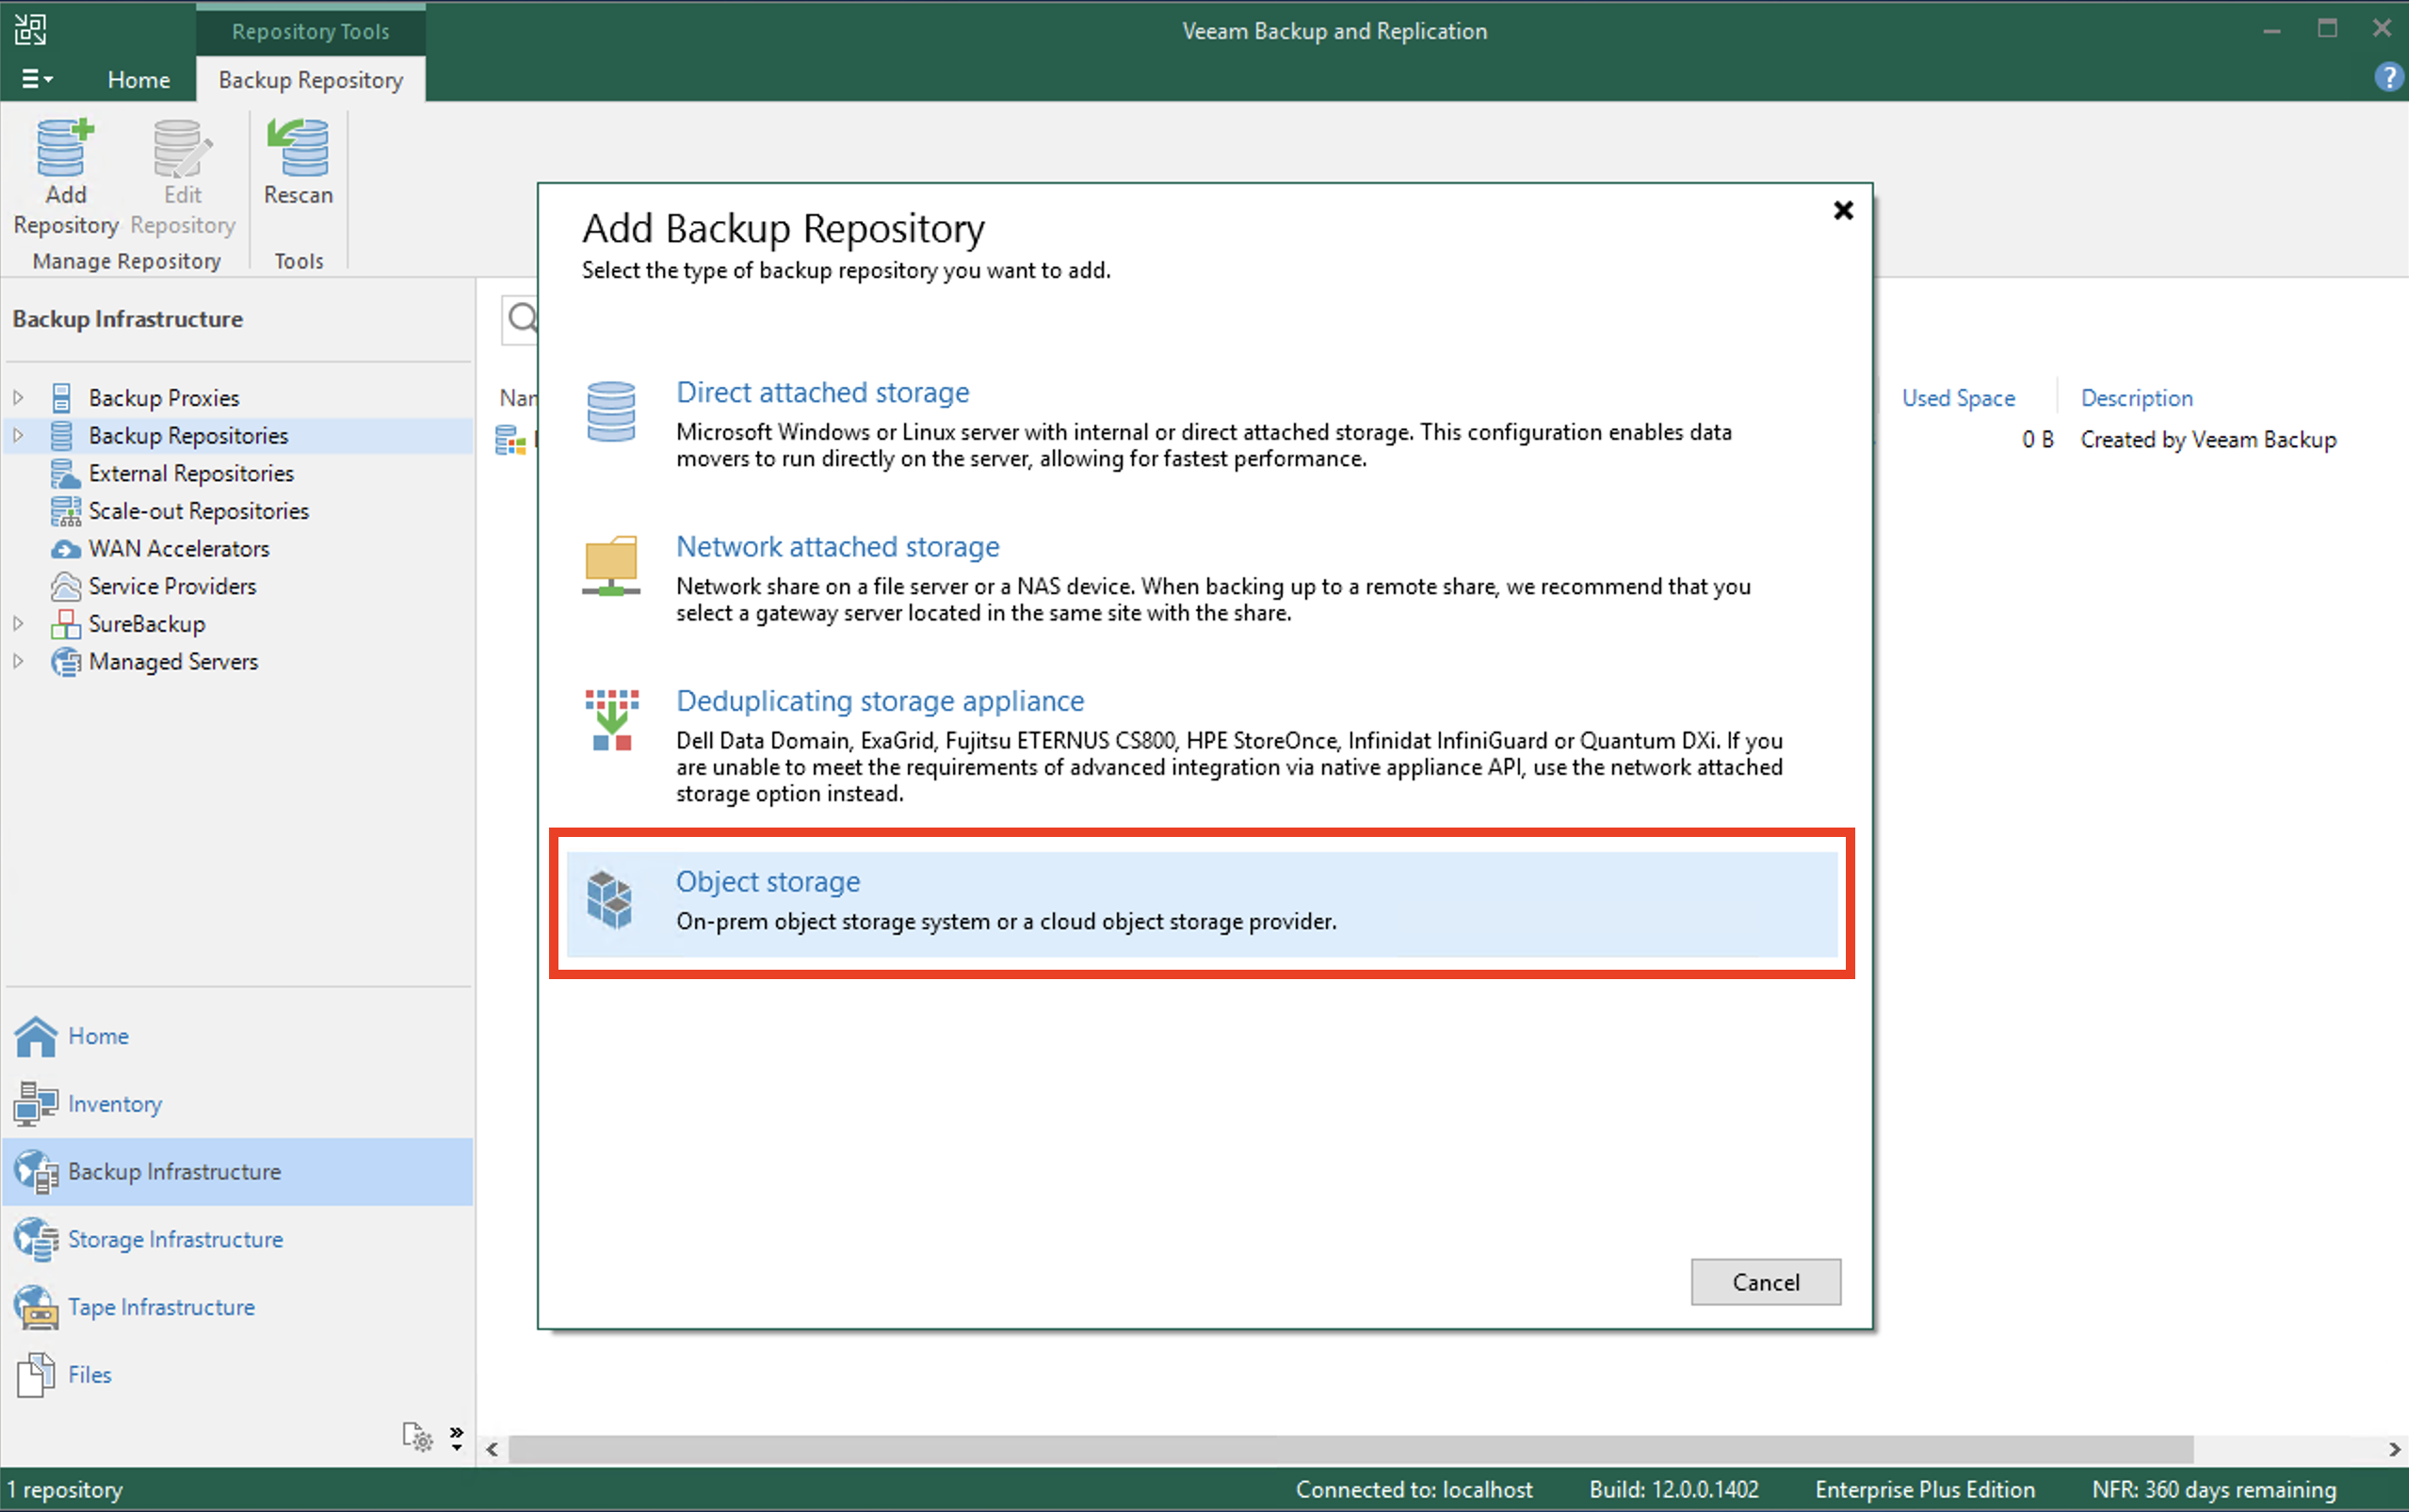Select Backup Proxies in the tree

pyautogui.click(x=164, y=397)
